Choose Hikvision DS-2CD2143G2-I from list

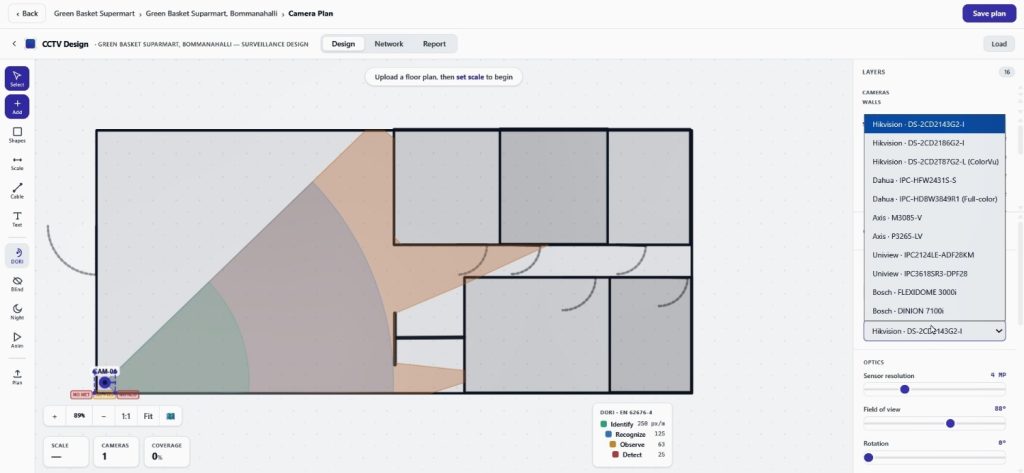935,124
